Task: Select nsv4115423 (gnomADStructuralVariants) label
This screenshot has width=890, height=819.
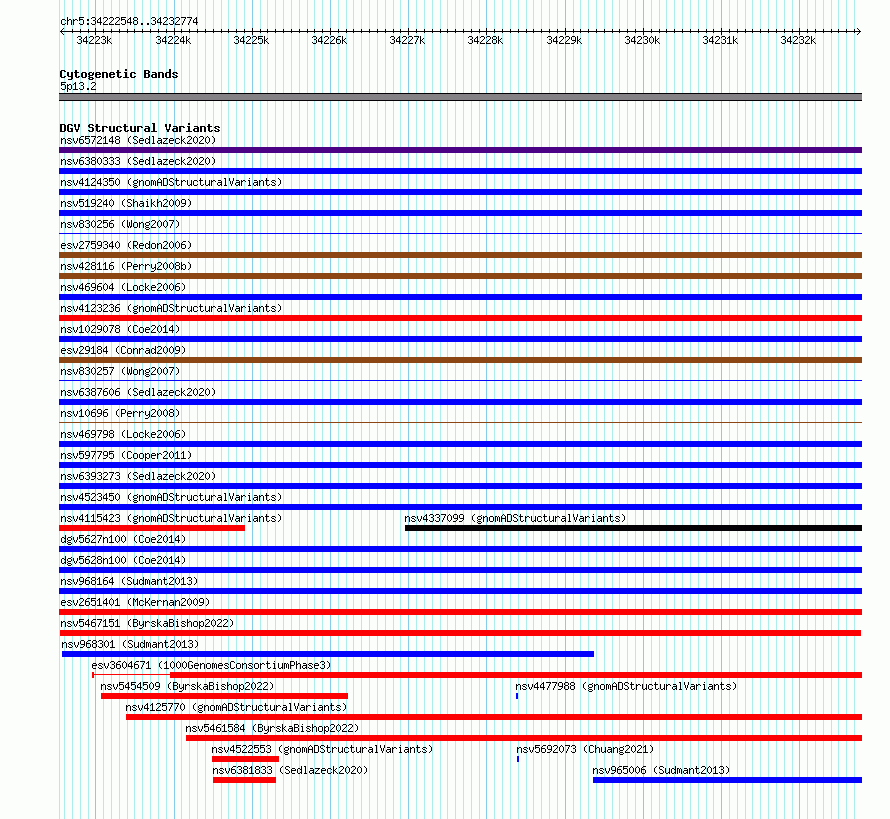Action: [x=171, y=518]
